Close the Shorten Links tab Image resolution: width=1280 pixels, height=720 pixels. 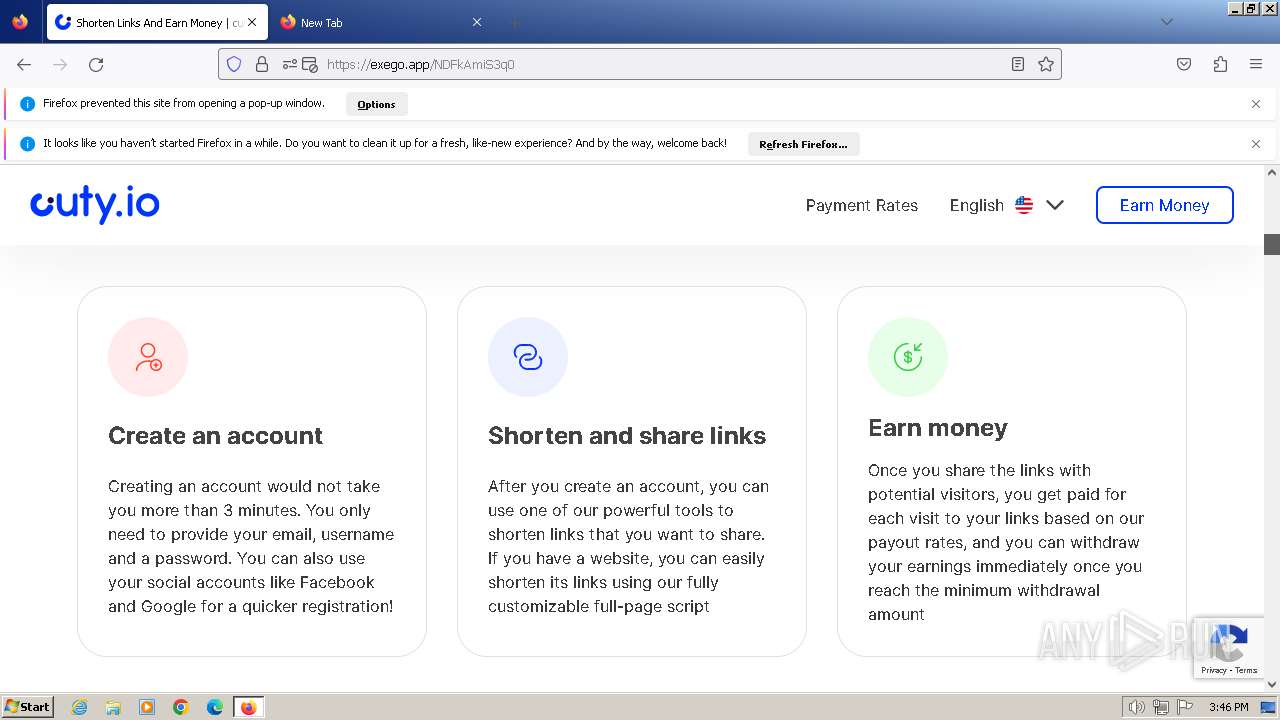click(x=253, y=22)
